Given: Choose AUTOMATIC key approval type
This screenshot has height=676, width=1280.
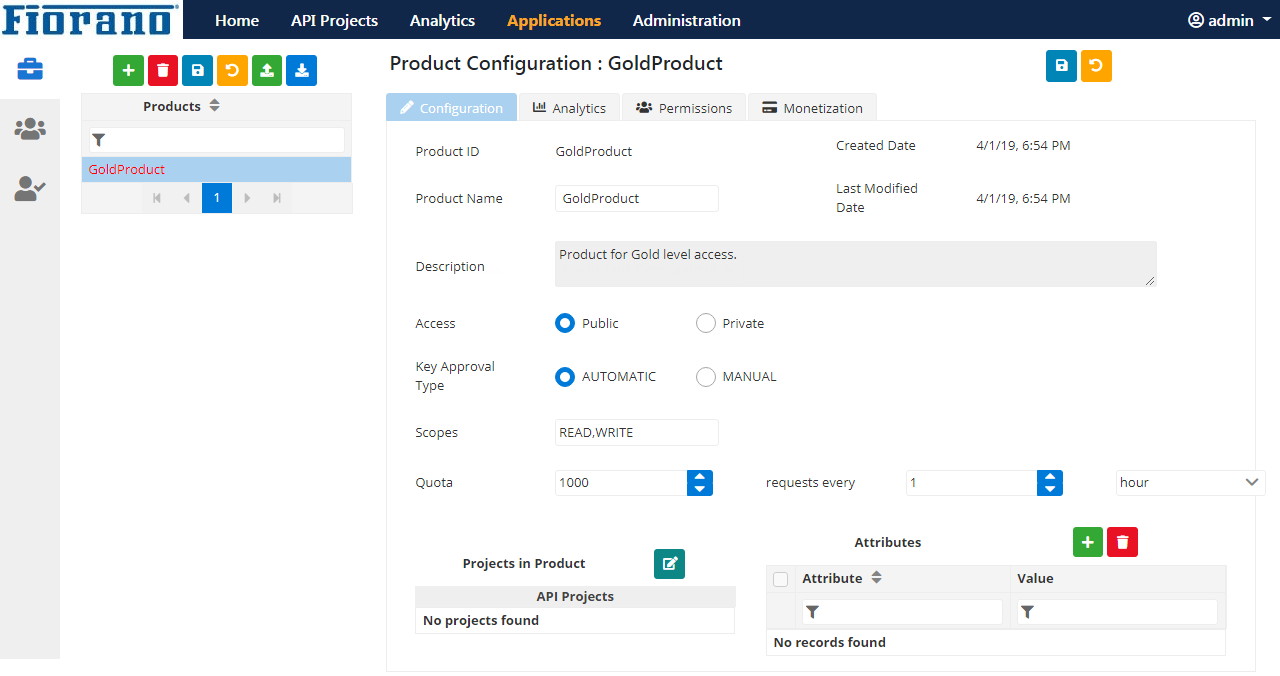Looking at the screenshot, I should pyautogui.click(x=565, y=377).
